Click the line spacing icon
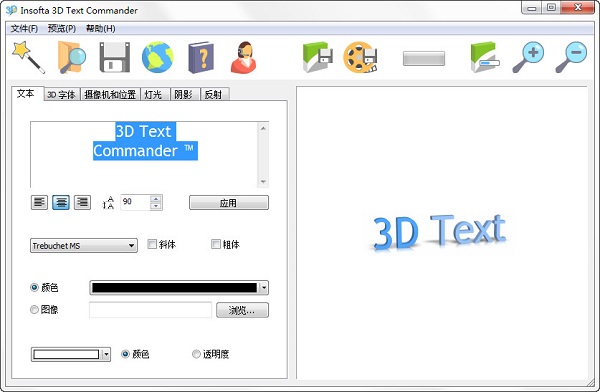The height and width of the screenshot is (392, 600). point(108,203)
